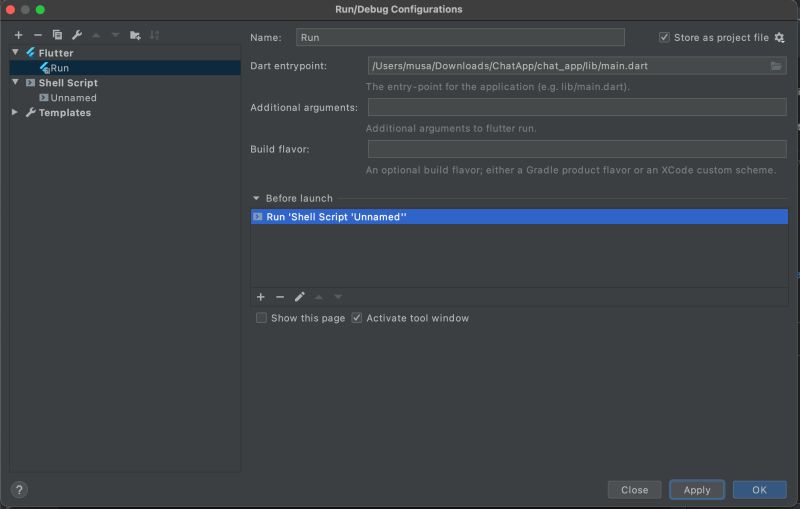800x509 pixels.
Task: Click the Close button
Action: click(x=634, y=490)
